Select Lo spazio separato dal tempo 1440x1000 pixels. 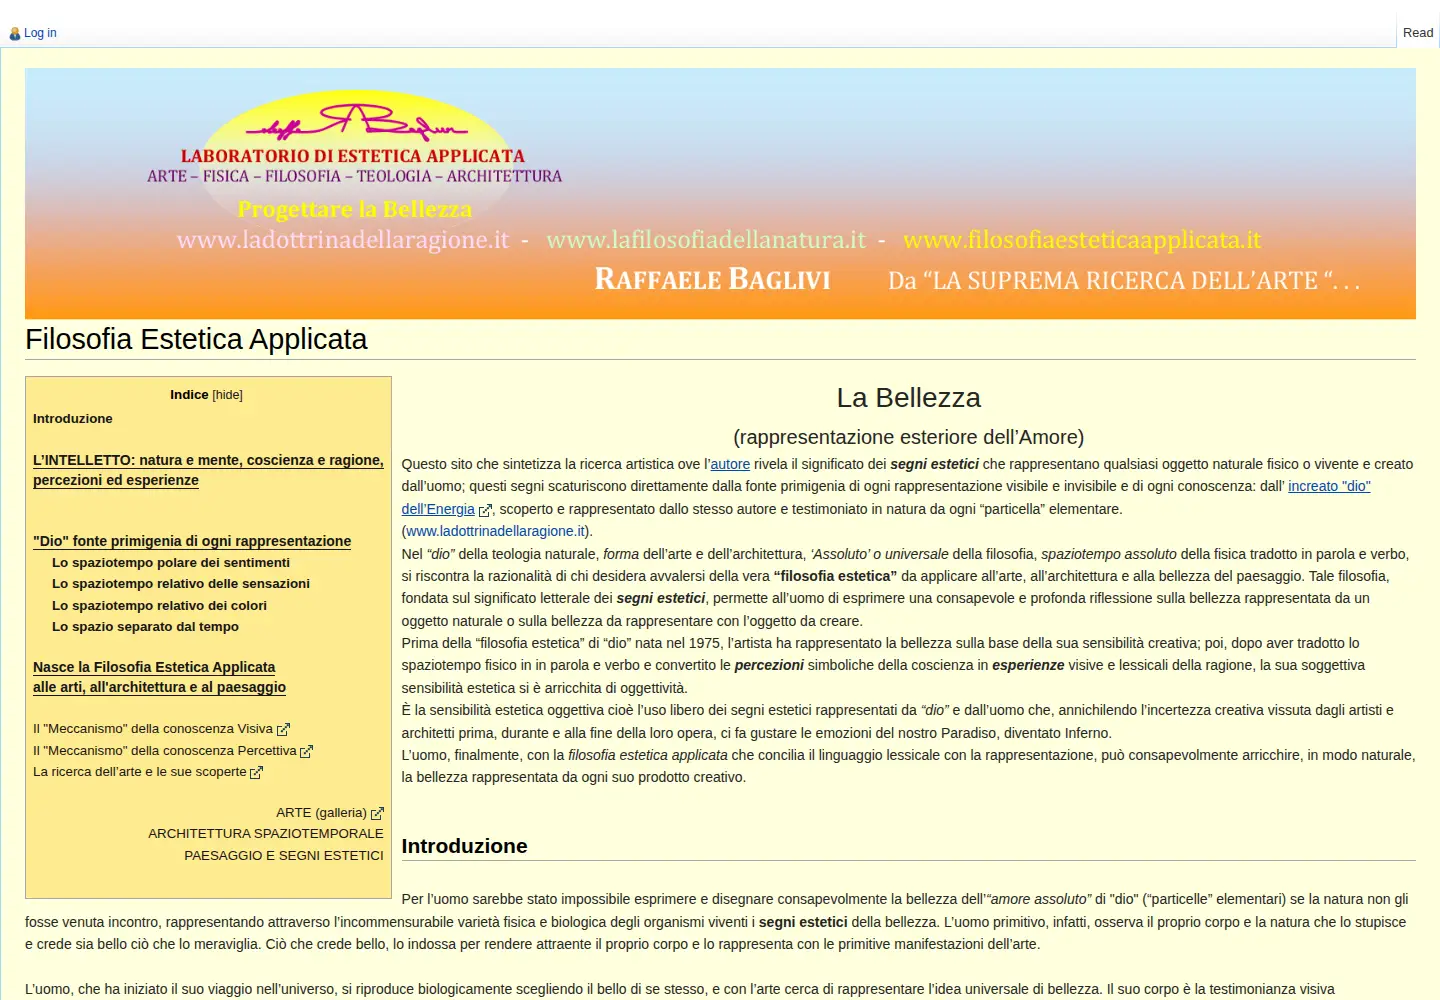click(145, 627)
